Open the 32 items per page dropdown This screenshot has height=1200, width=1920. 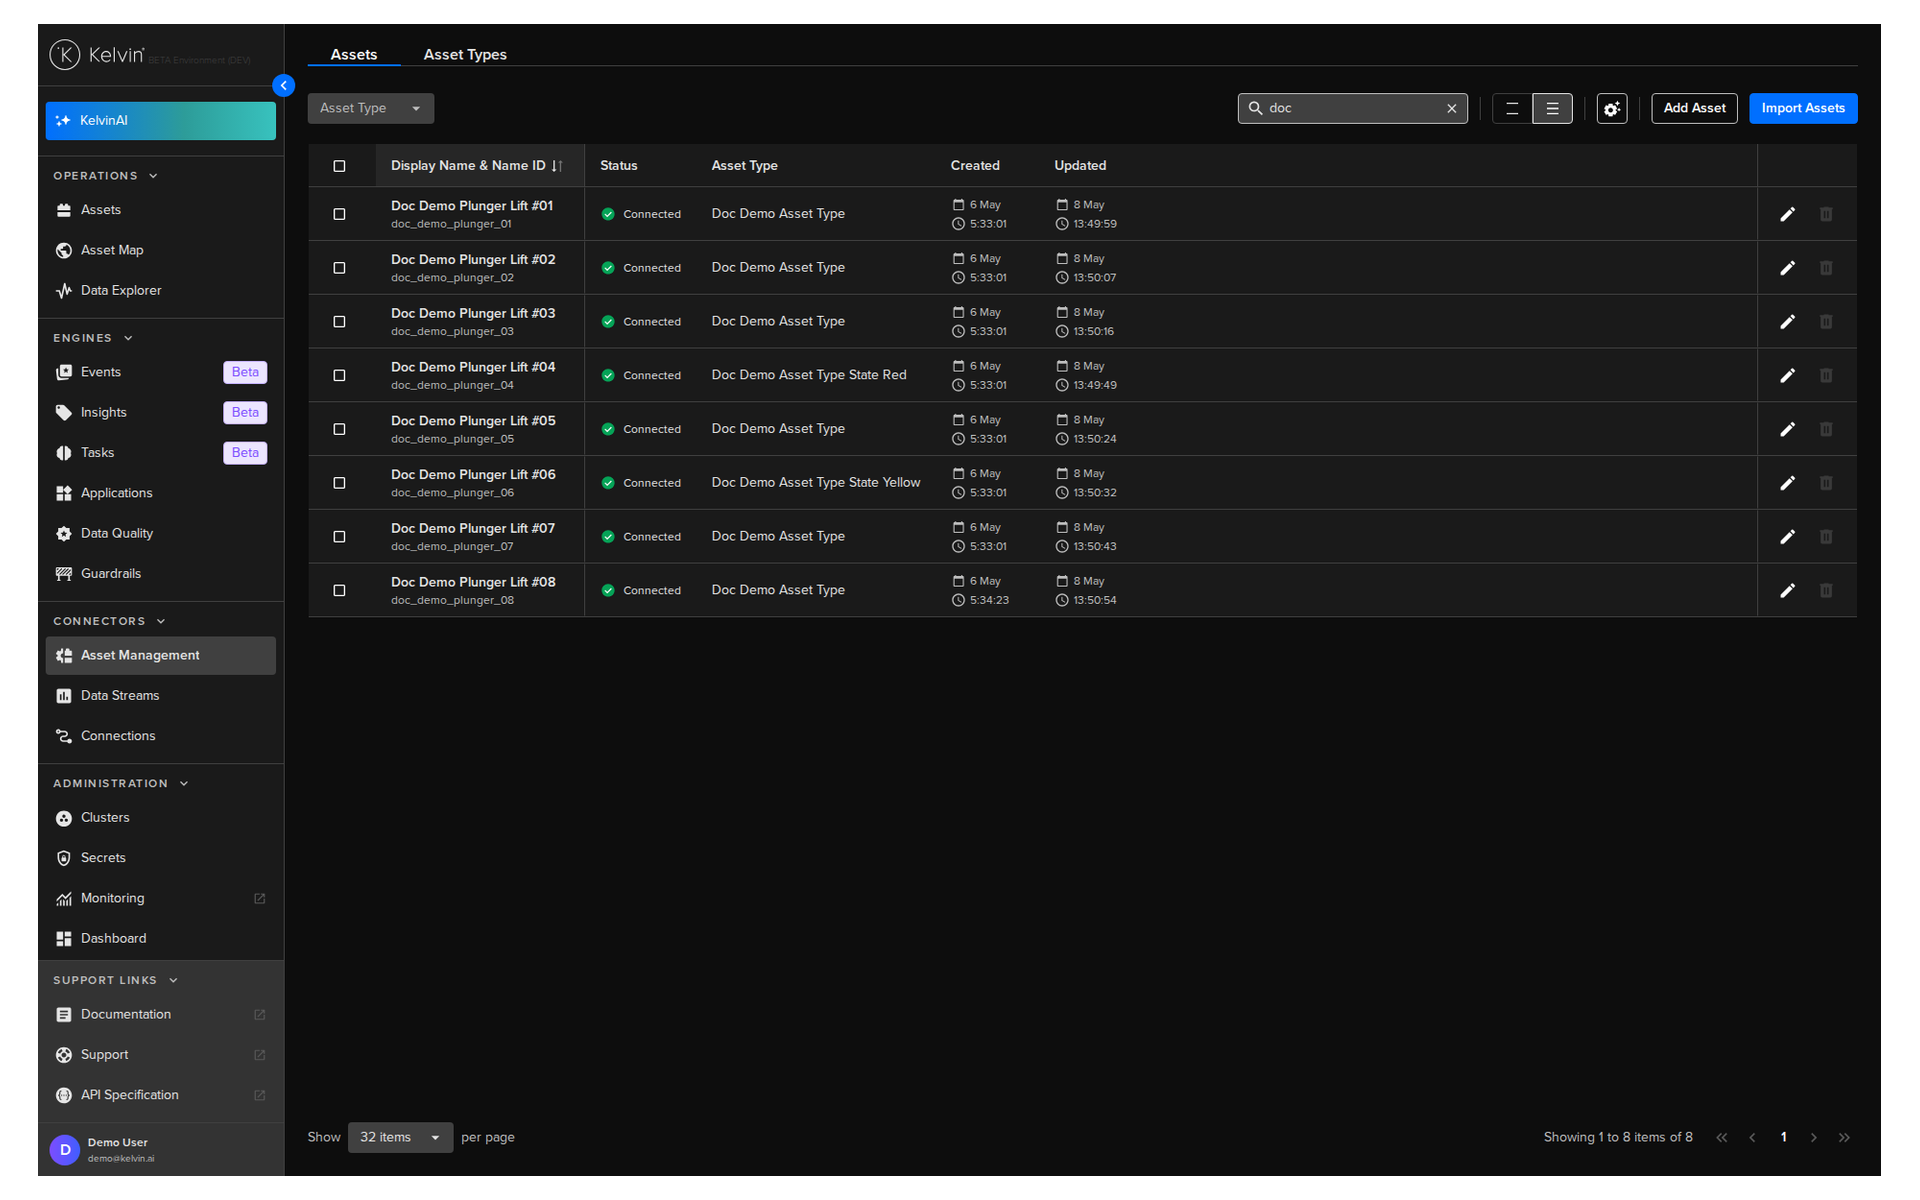[x=400, y=1138]
